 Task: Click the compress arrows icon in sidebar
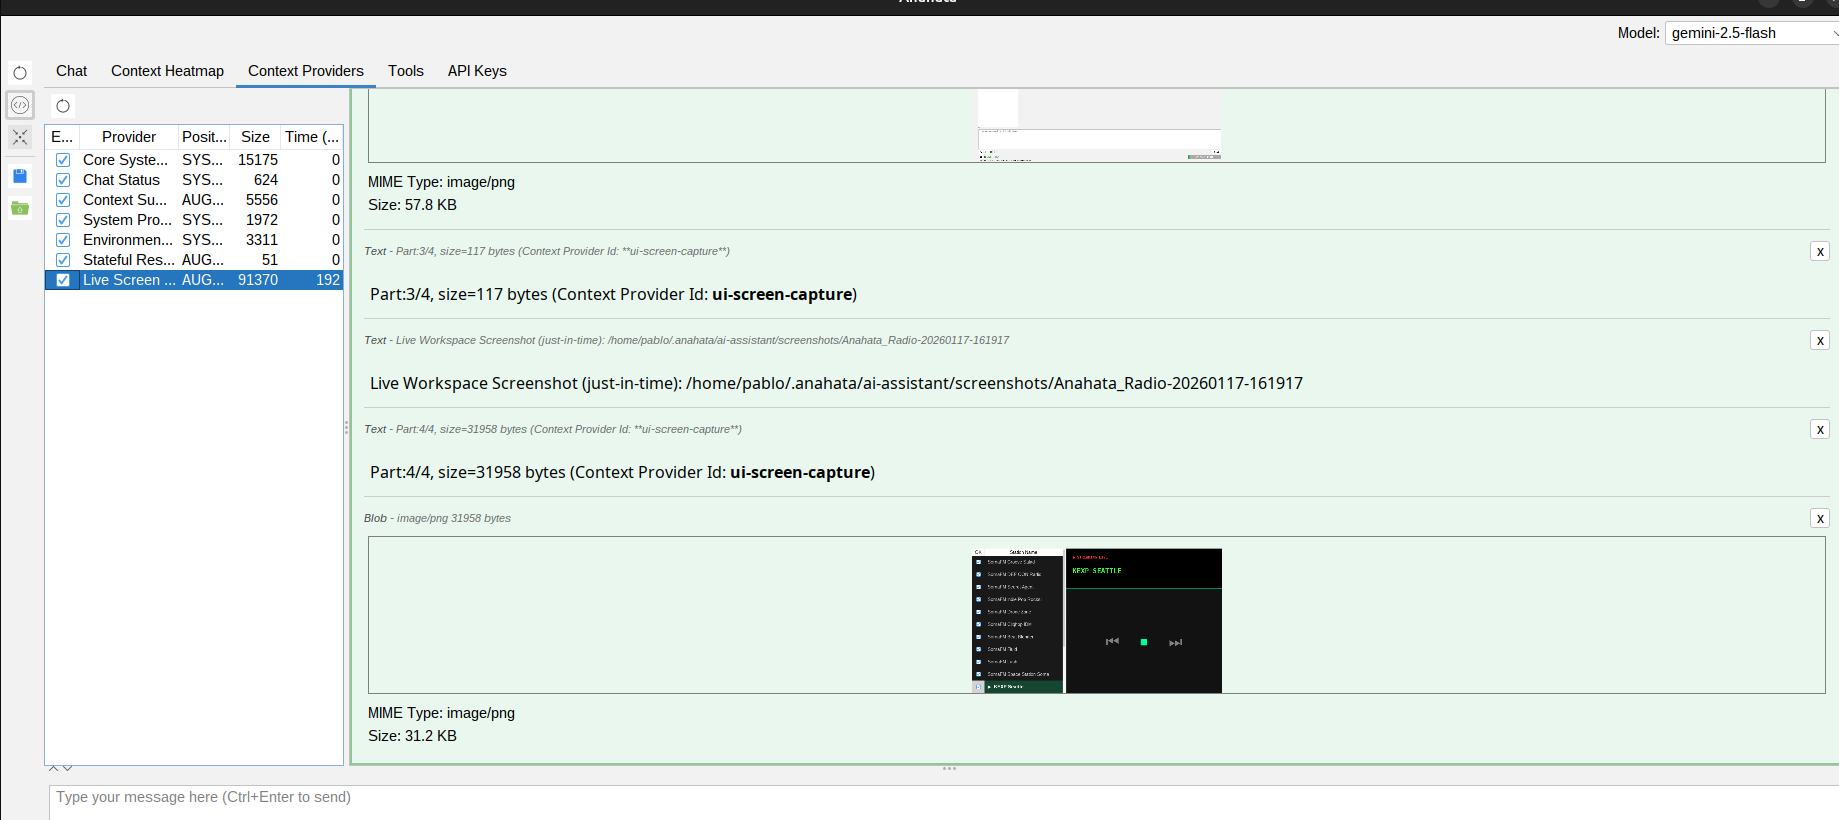[x=20, y=137]
